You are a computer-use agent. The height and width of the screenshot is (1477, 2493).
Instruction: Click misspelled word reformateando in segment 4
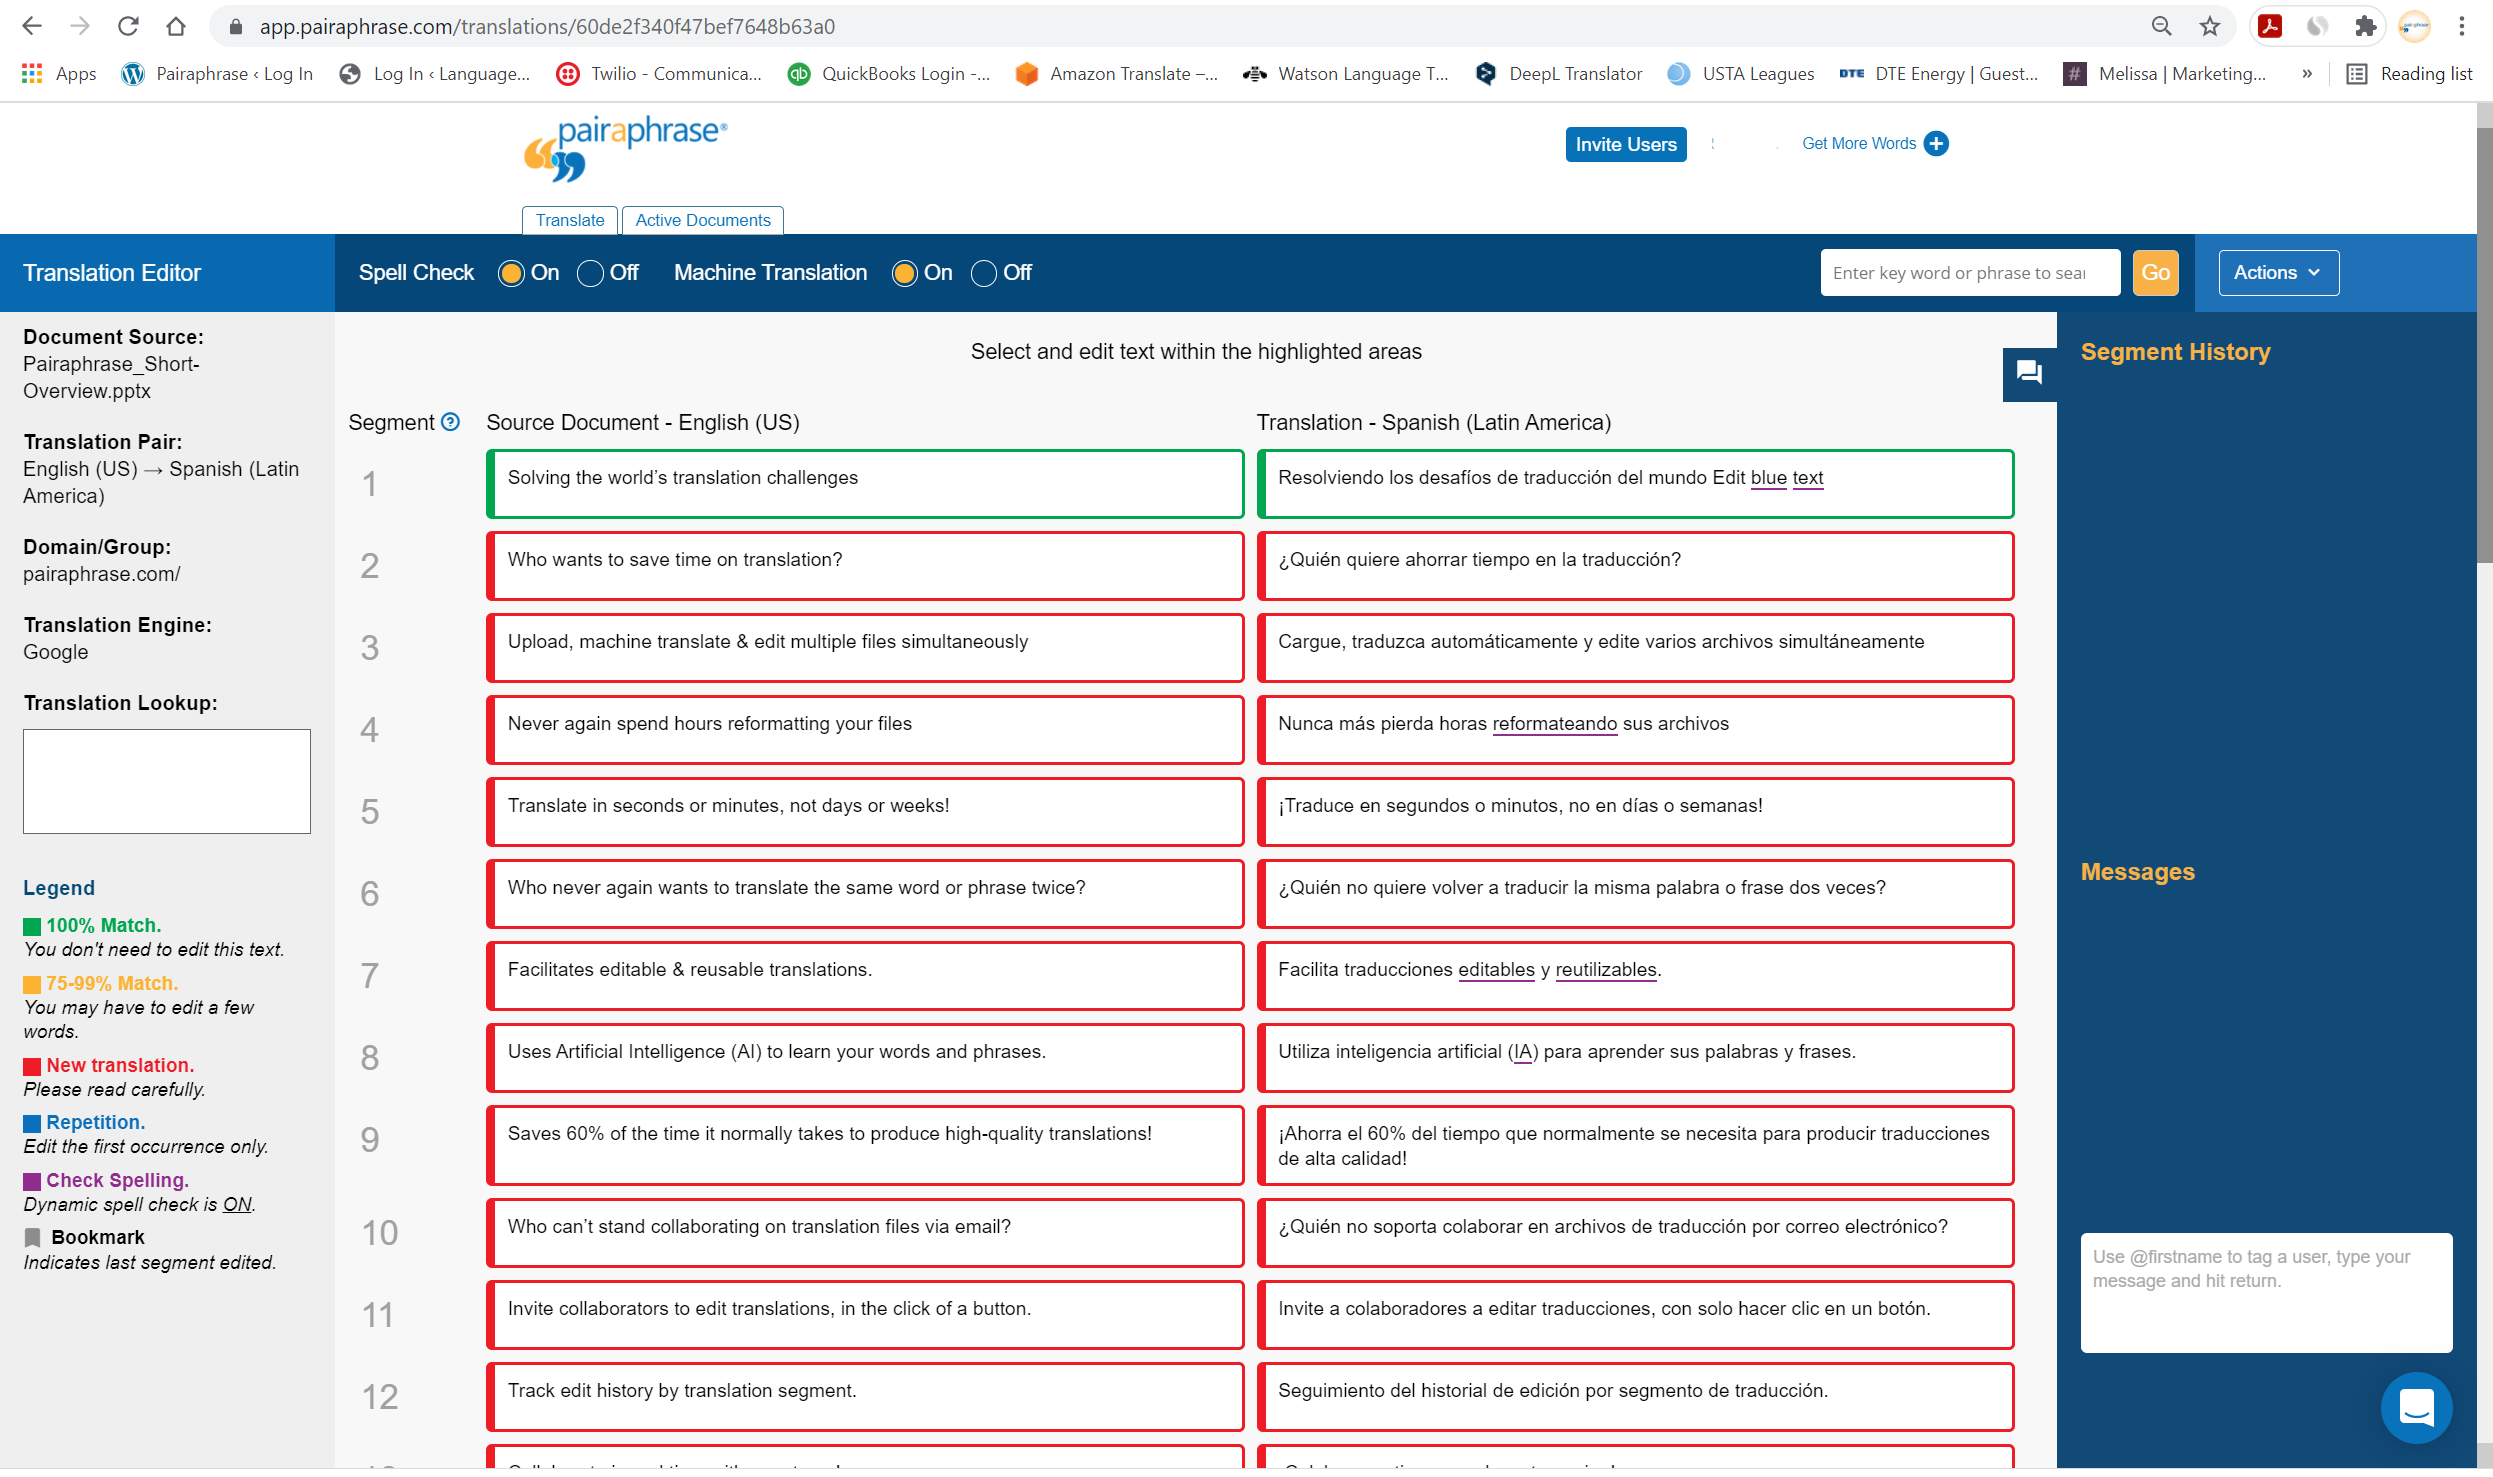click(x=1553, y=723)
